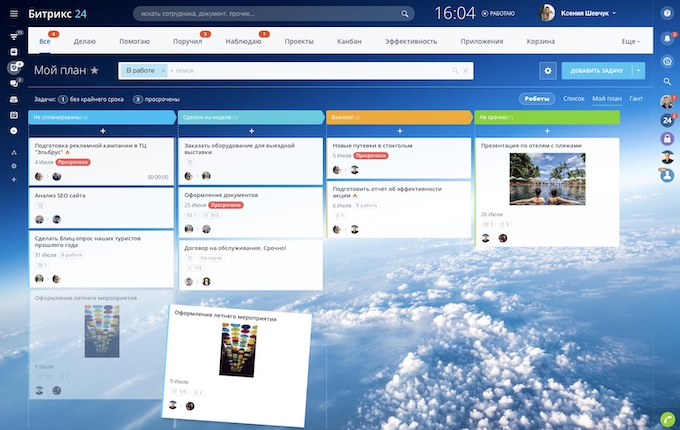Toggle the Просрочены counter filter
This screenshot has height=430, width=680.
pos(155,100)
